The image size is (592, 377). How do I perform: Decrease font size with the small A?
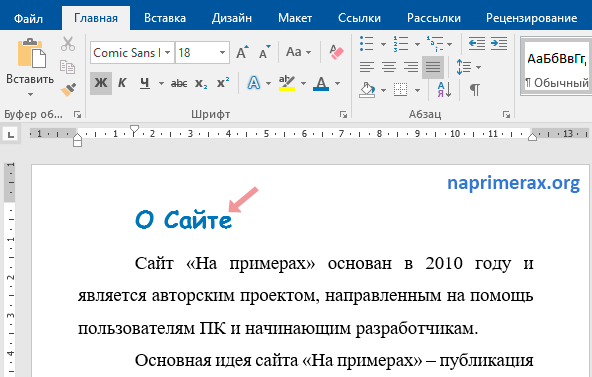pyautogui.click(x=265, y=52)
